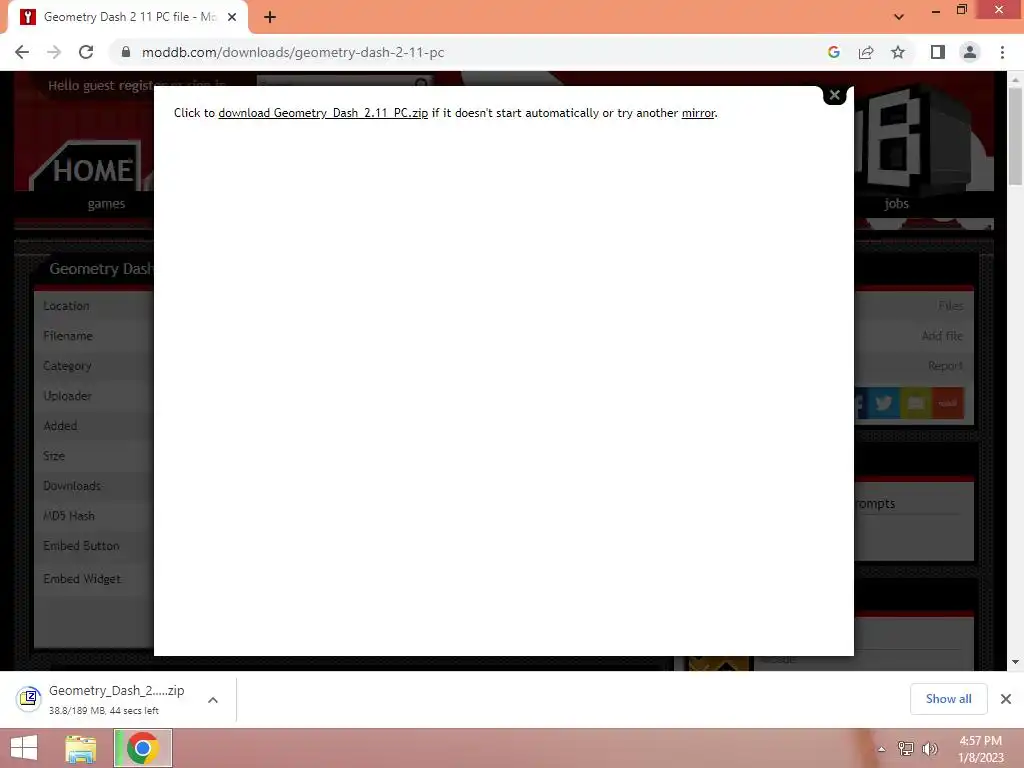Expand the tab search dropdown
Screen dimensions: 1024x768
click(899, 17)
